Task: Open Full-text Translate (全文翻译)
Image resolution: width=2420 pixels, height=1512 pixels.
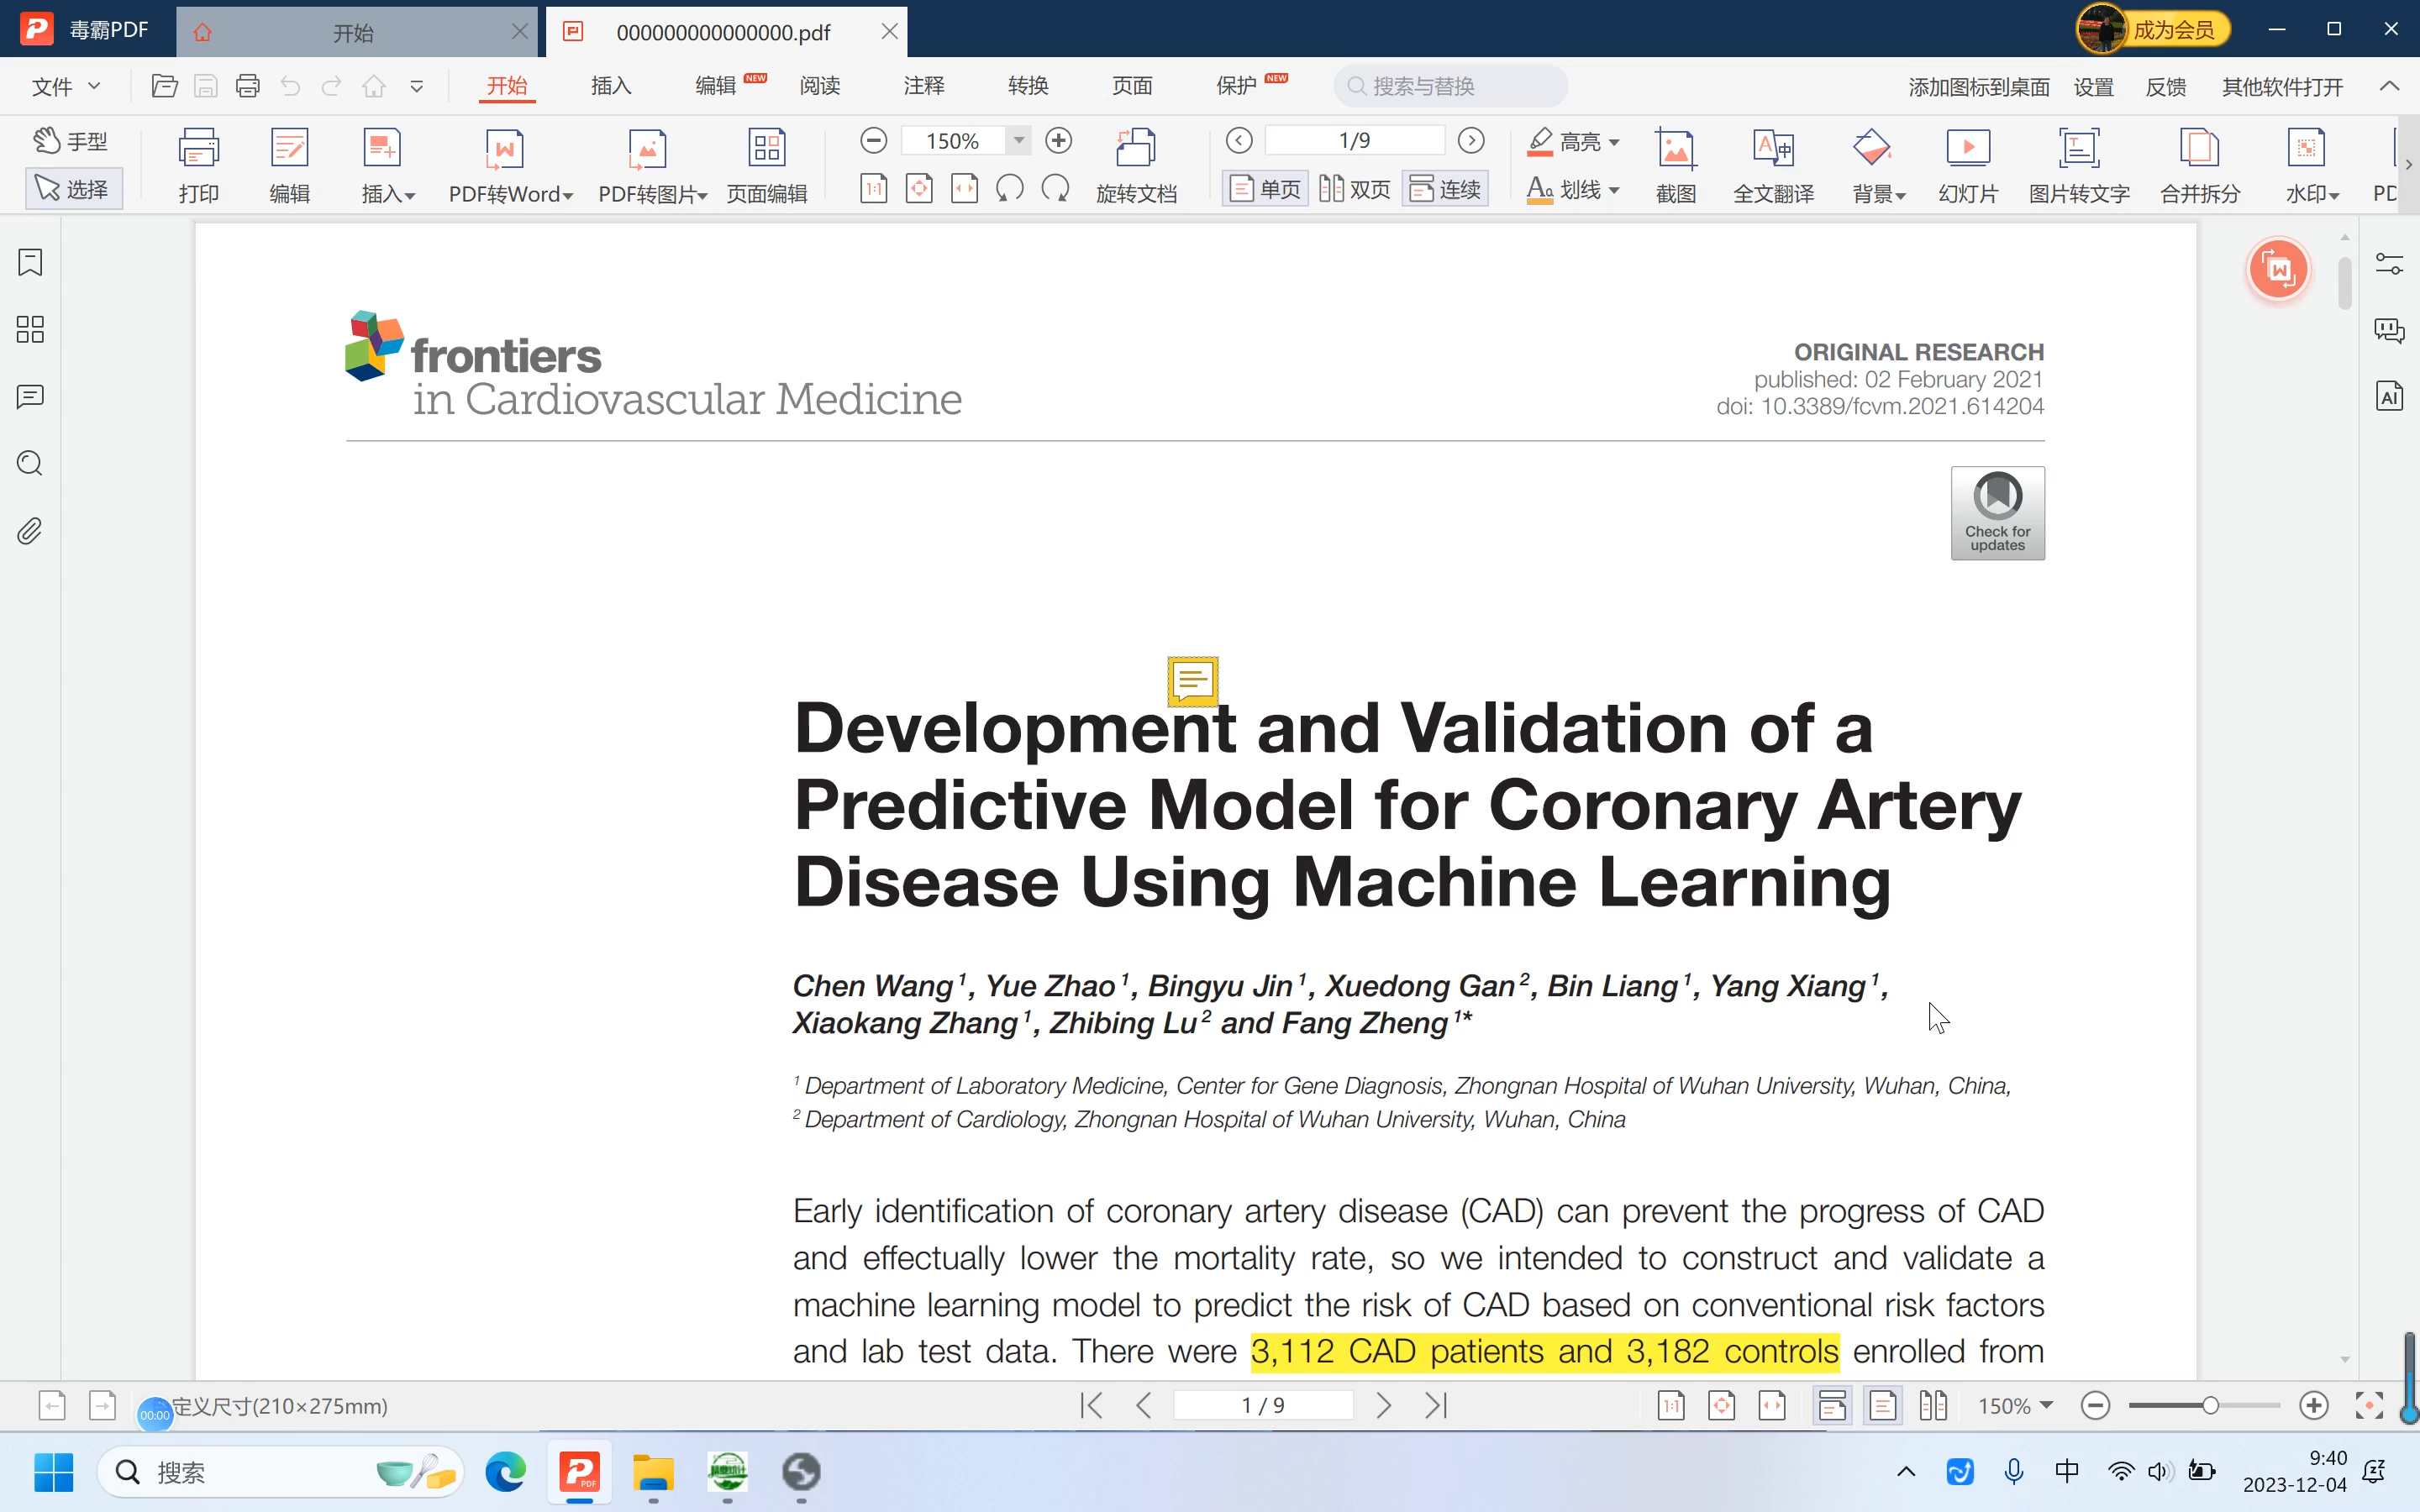Action: 1773,165
